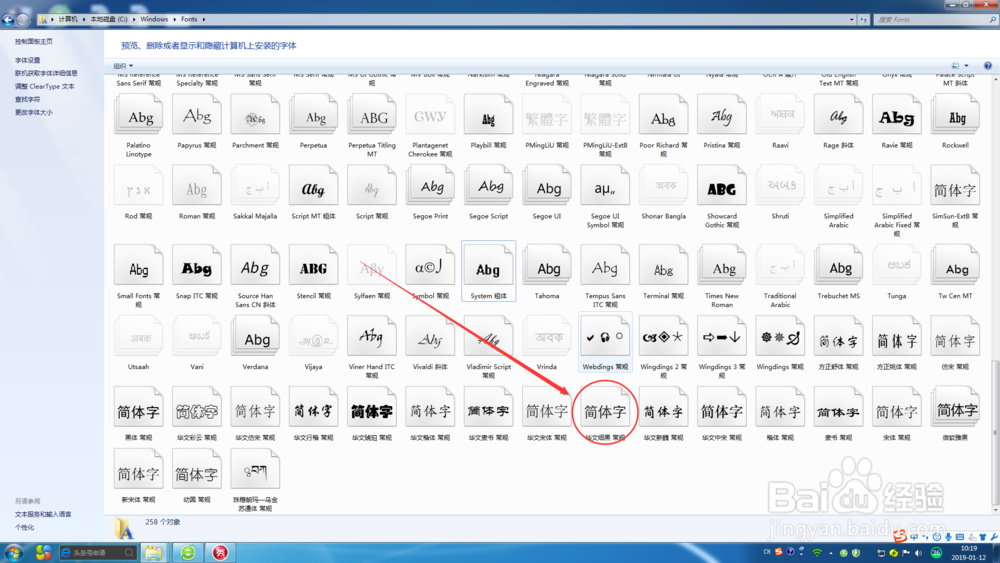Select the Webdings font icon
Screen dimensions: 1000x563
tap(605, 337)
